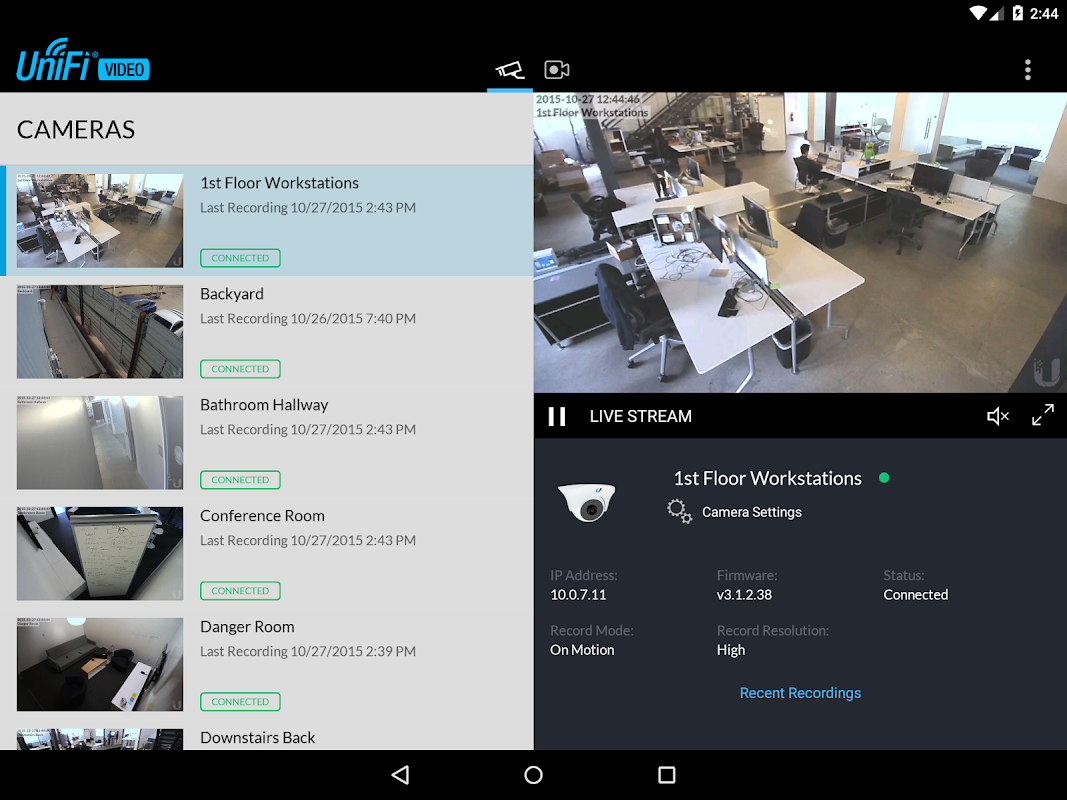Tap CONNECTED badge for 1st Floor Workstations
The image size is (1067, 800).
click(240, 259)
